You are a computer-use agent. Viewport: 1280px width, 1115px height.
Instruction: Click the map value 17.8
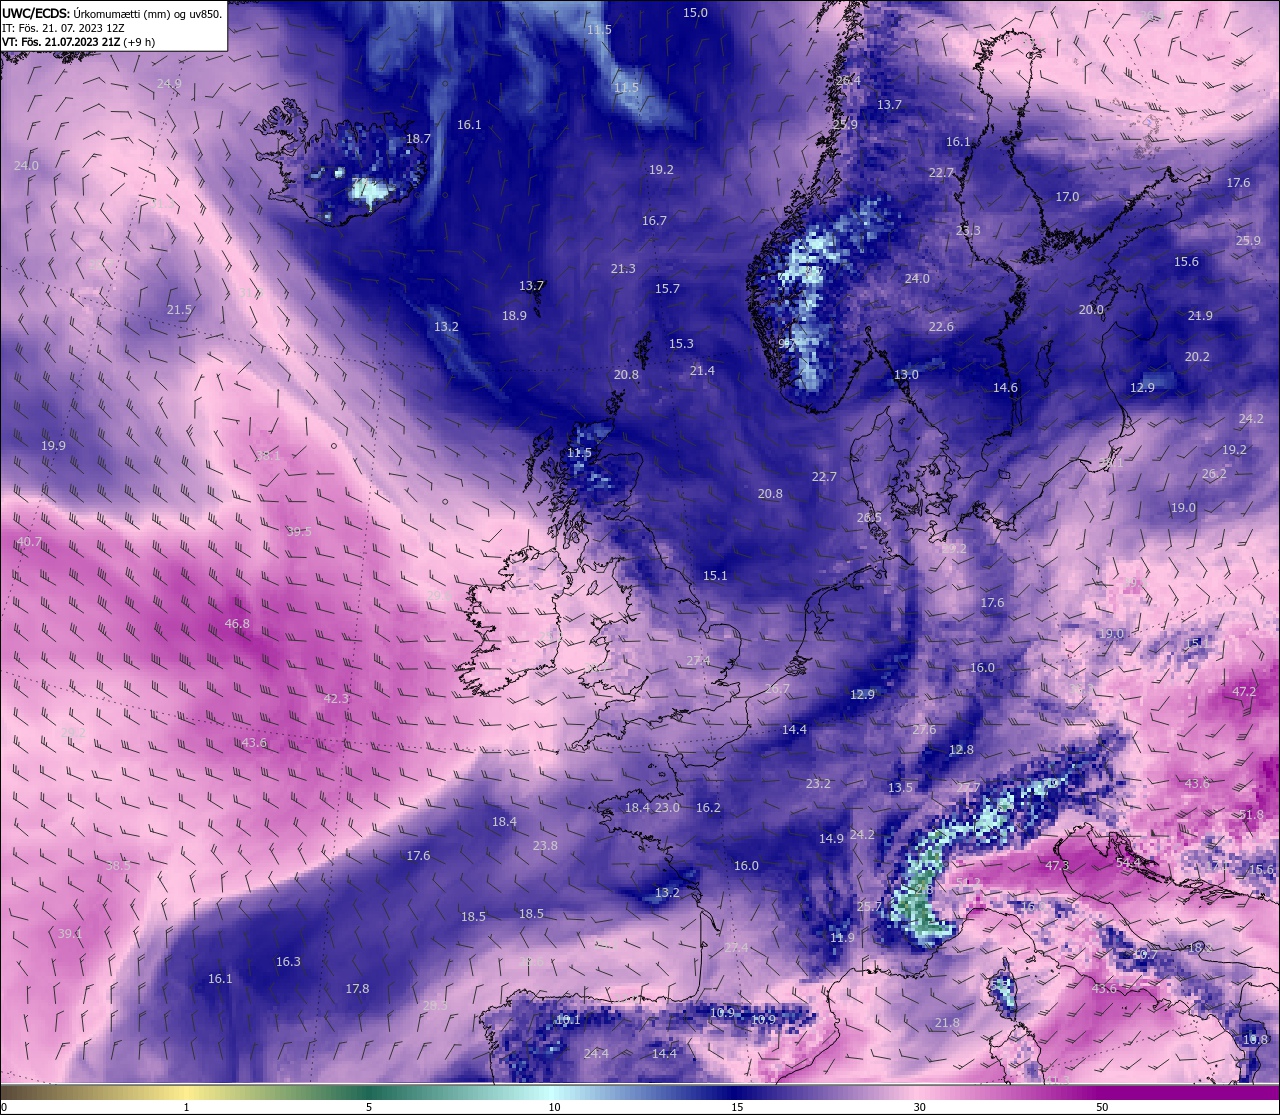357,989
